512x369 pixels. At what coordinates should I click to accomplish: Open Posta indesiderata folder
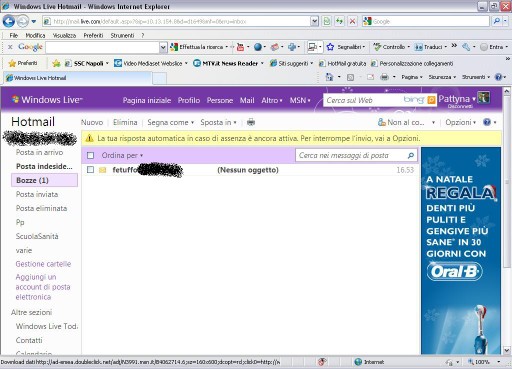point(44,166)
